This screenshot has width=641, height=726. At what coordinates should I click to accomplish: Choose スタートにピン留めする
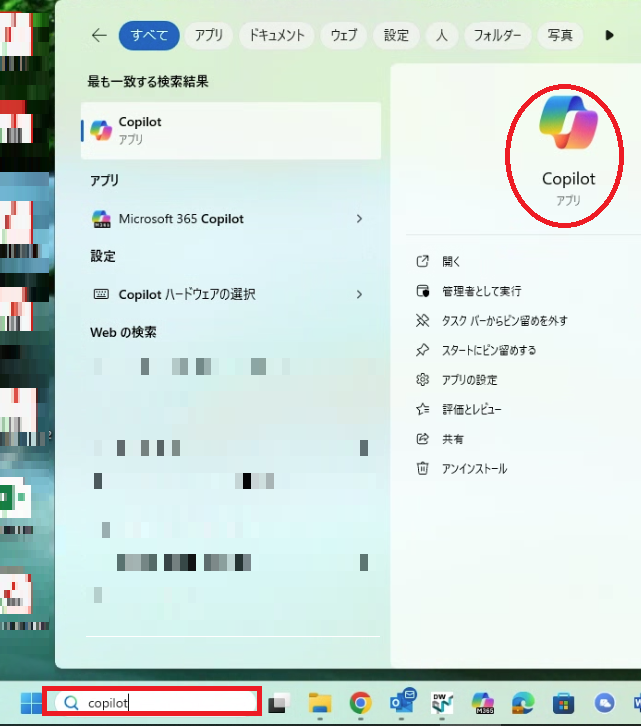pyautogui.click(x=489, y=350)
